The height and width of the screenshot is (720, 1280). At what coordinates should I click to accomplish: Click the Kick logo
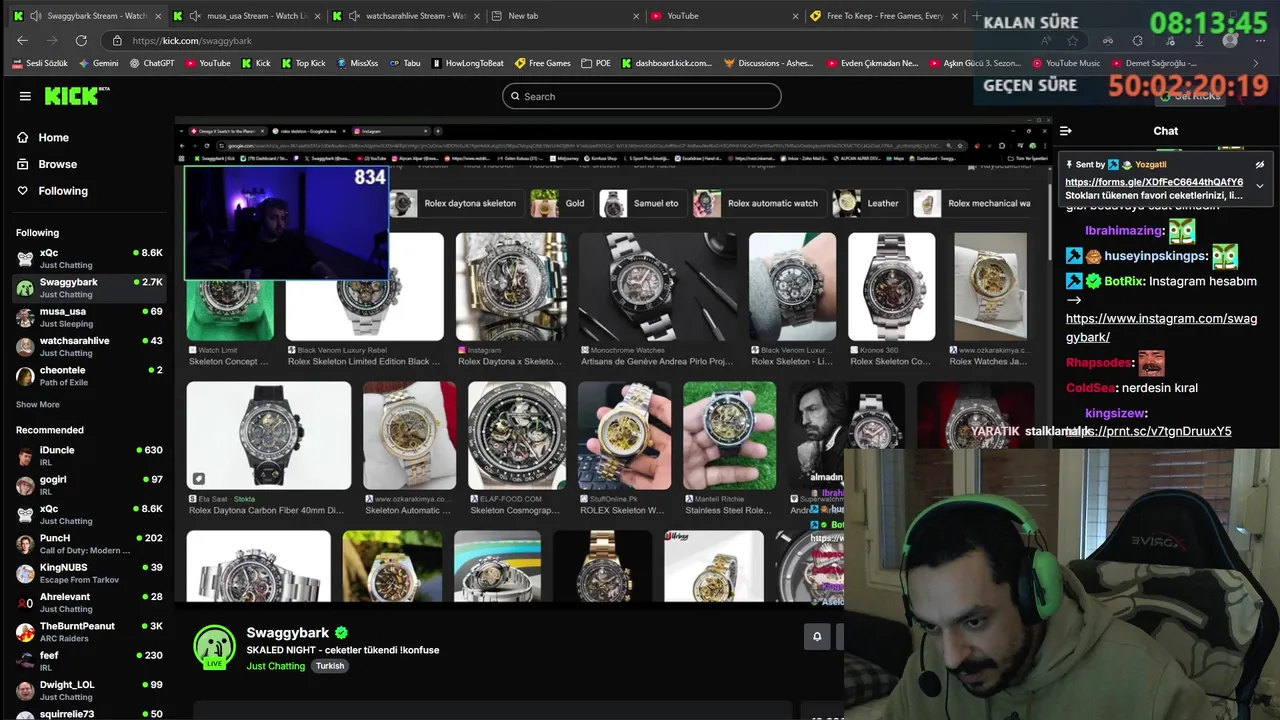[77, 96]
